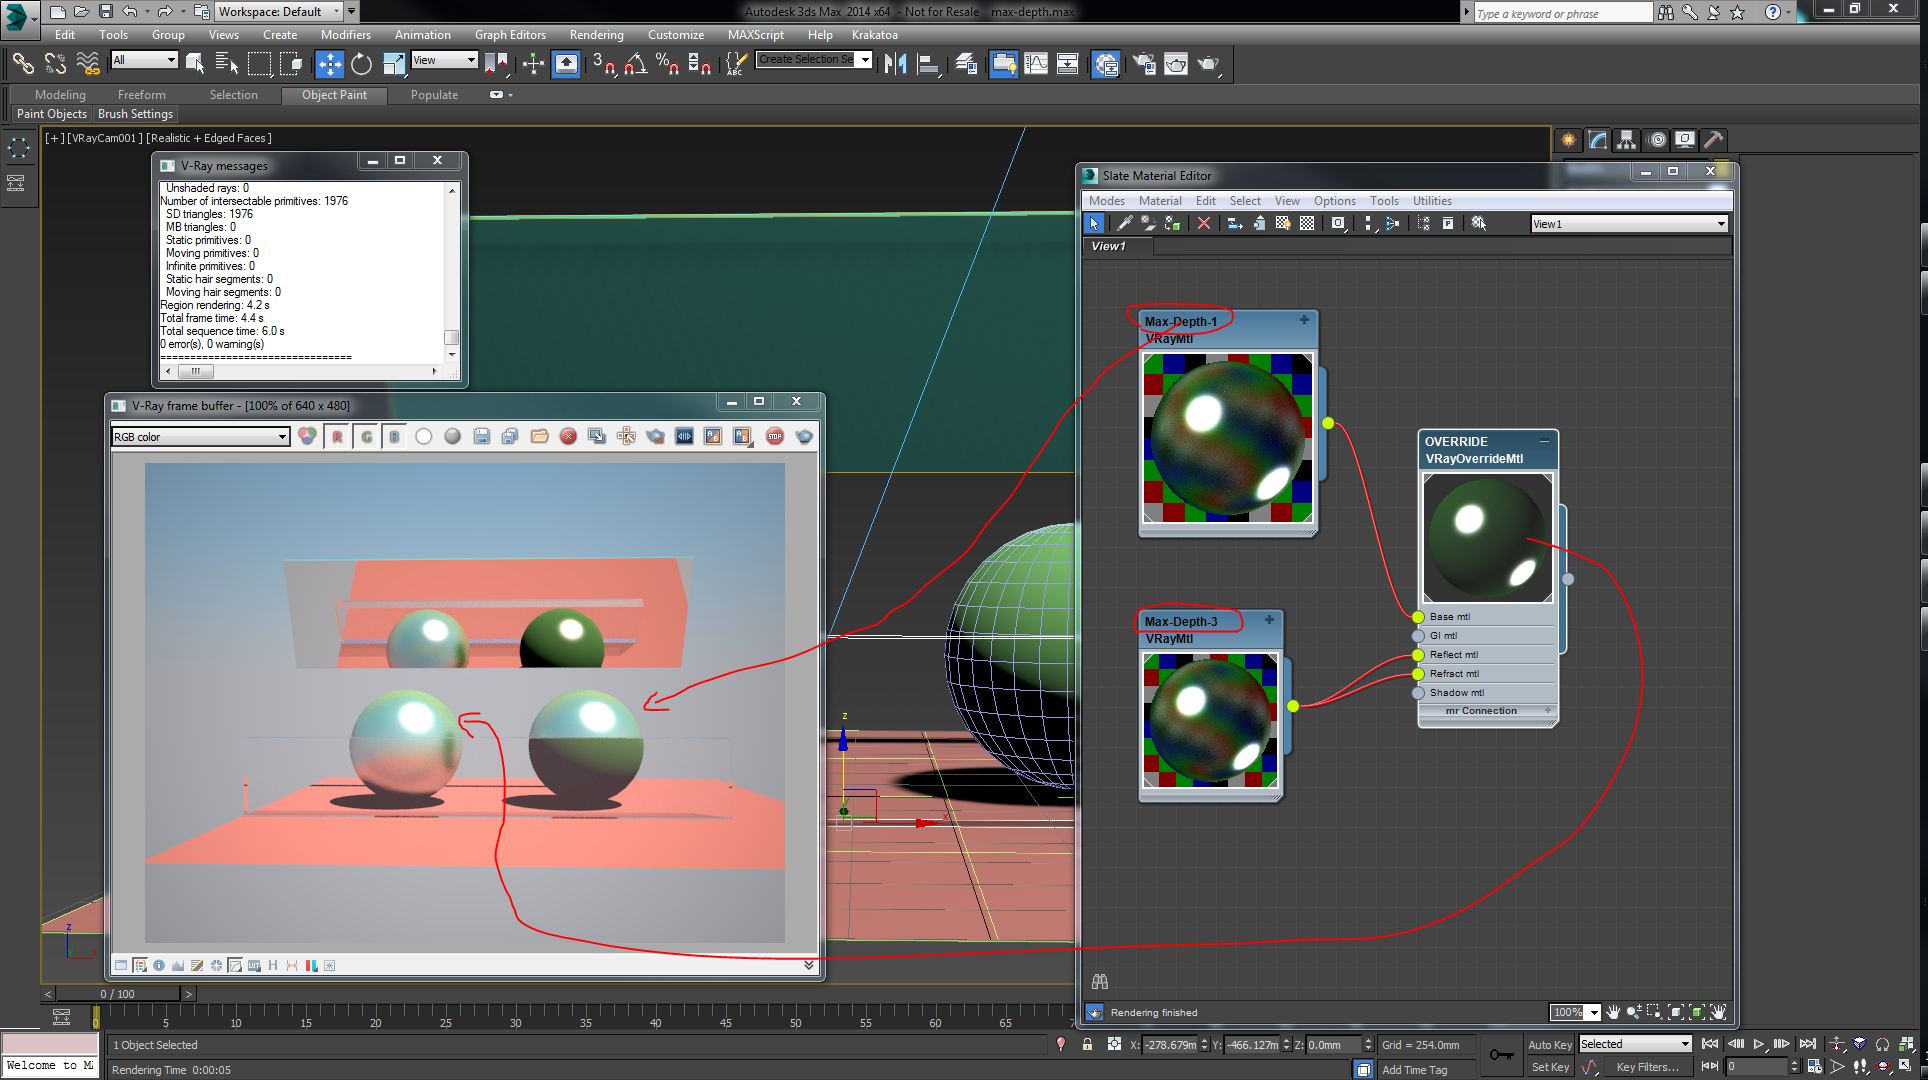Open reference coordinate system View dropdown

444,60
